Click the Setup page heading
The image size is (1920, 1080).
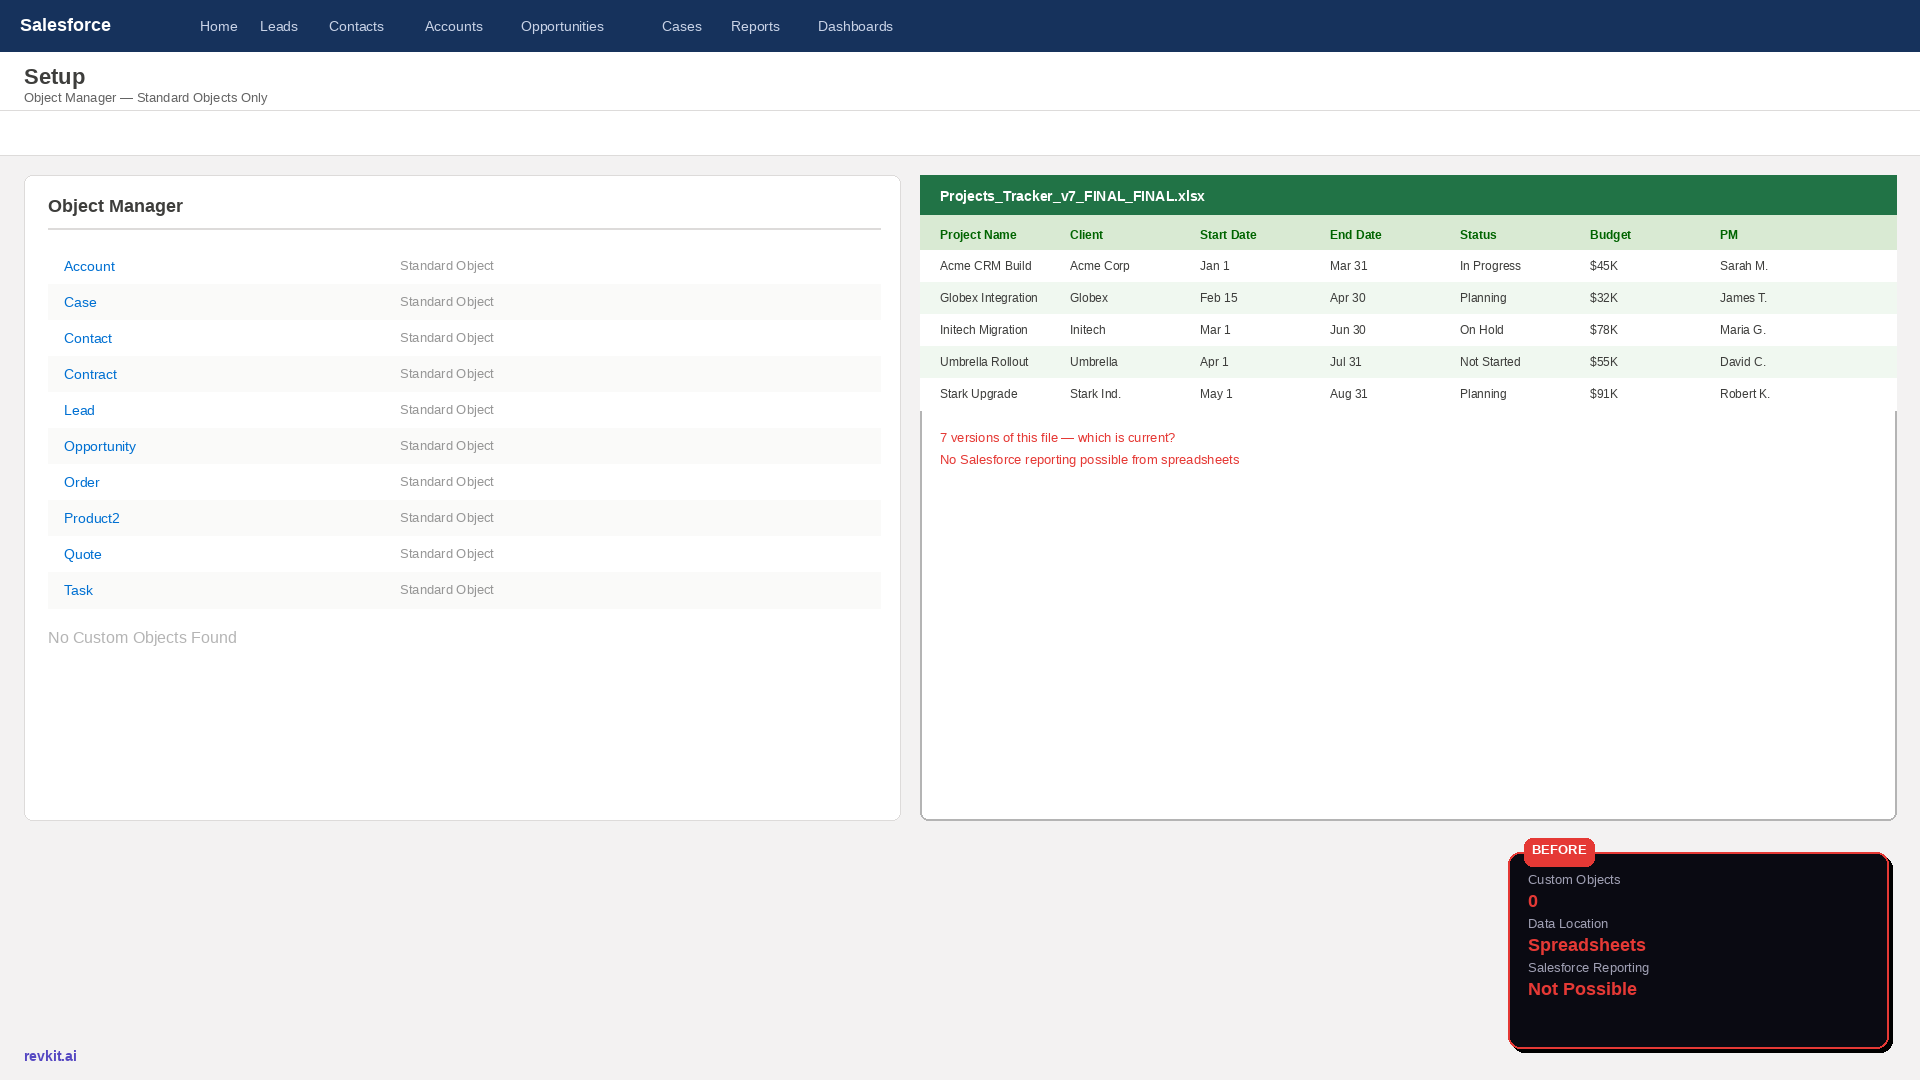(x=54, y=77)
